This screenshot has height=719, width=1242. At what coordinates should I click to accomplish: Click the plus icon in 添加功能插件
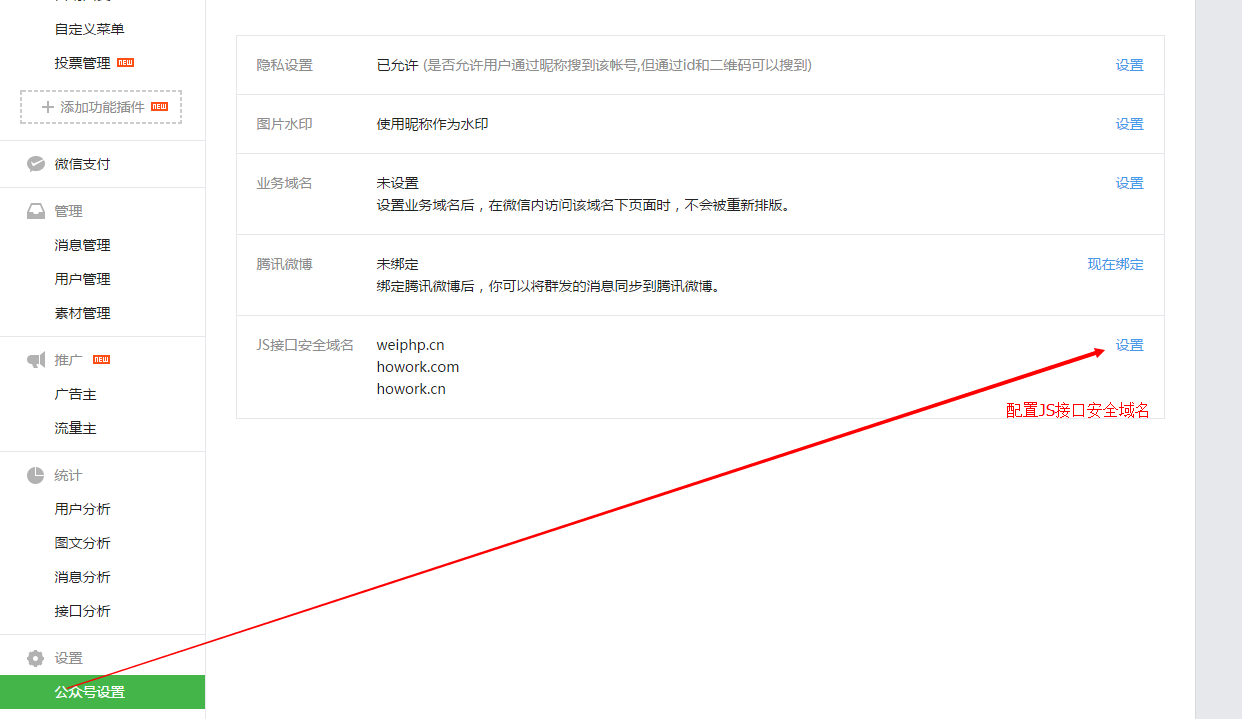tap(48, 107)
